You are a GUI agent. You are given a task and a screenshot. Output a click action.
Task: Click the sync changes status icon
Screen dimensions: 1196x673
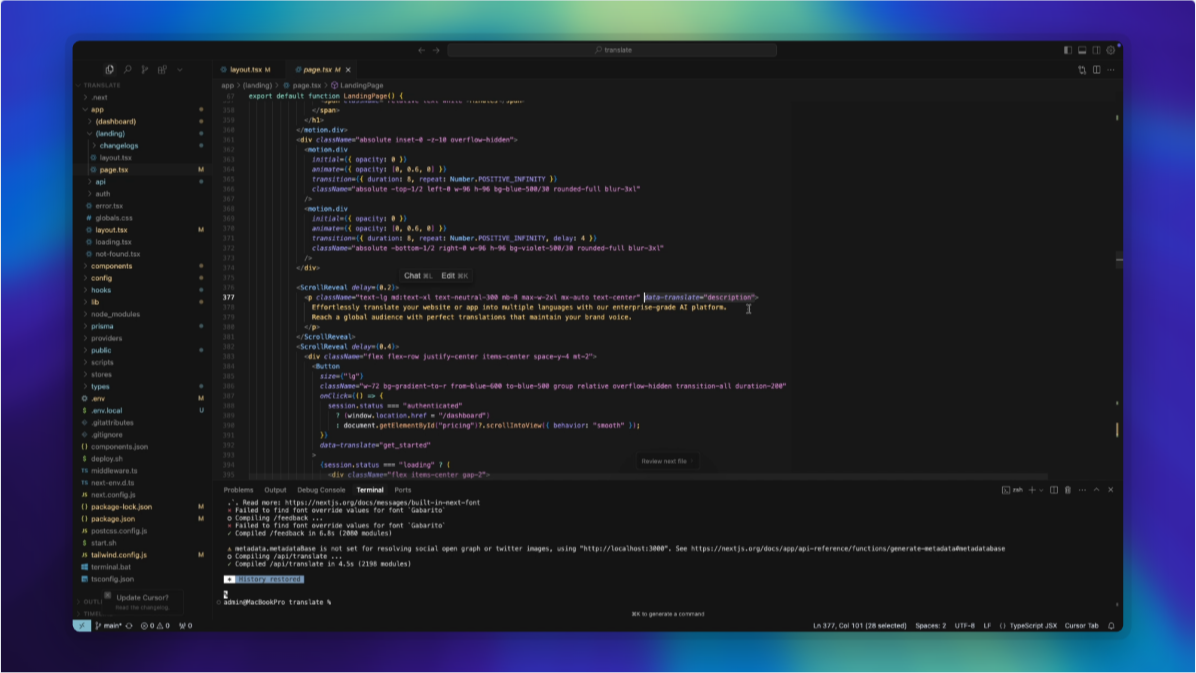point(129,626)
